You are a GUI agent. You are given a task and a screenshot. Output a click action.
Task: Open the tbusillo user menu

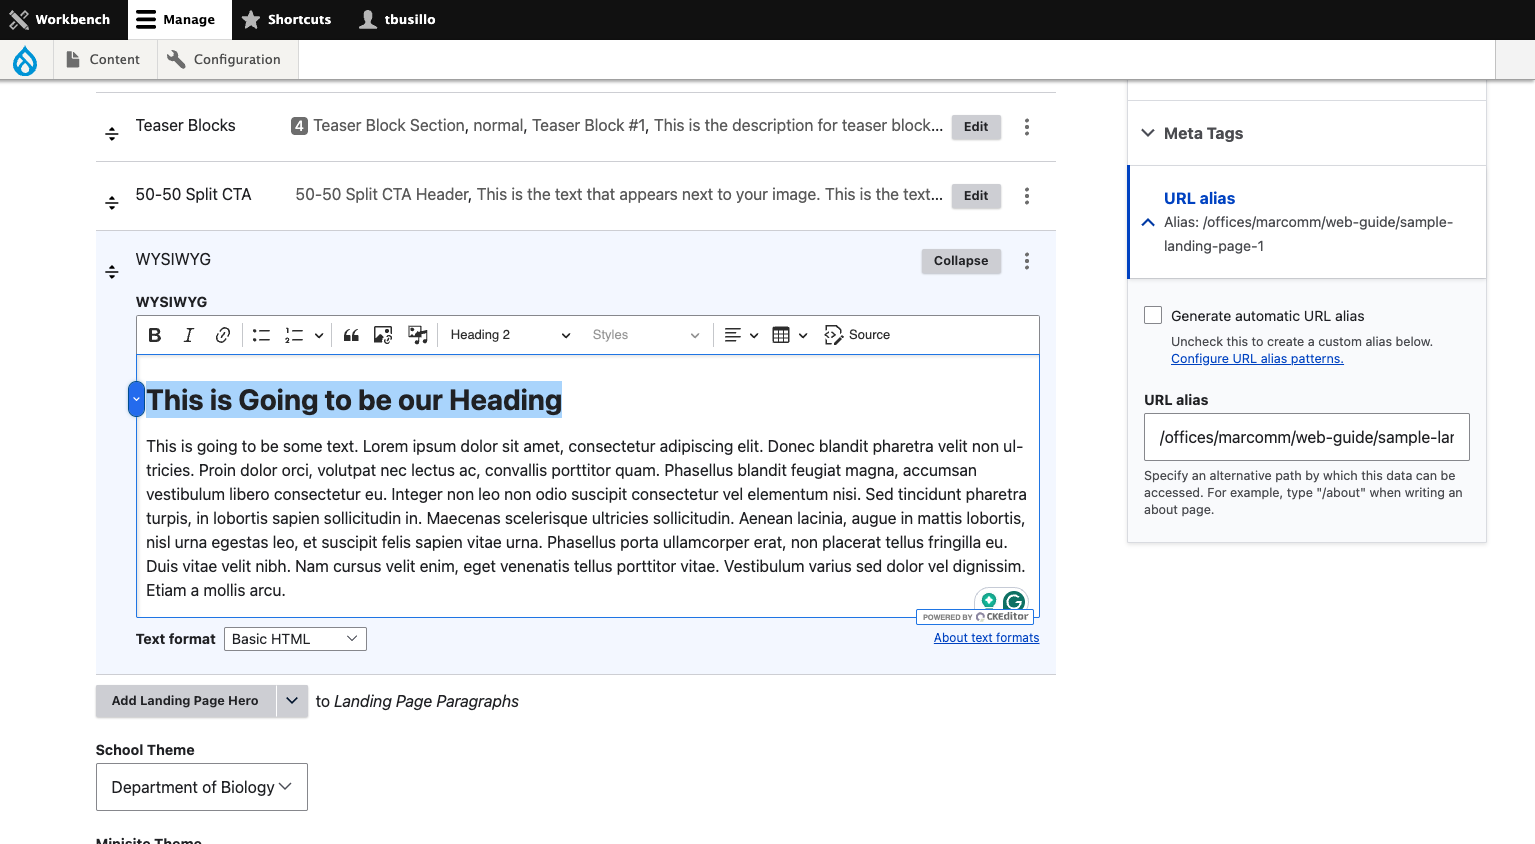397,20
